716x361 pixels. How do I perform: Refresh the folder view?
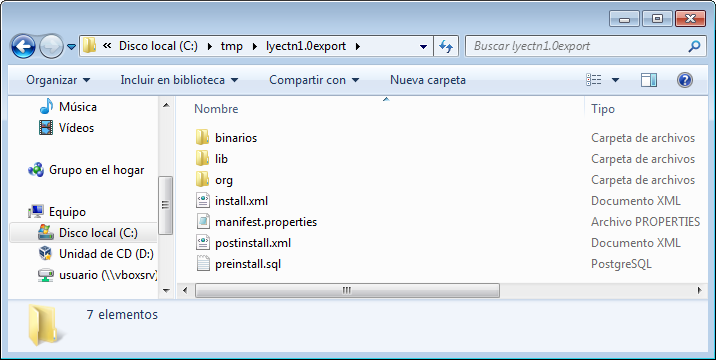(446, 46)
